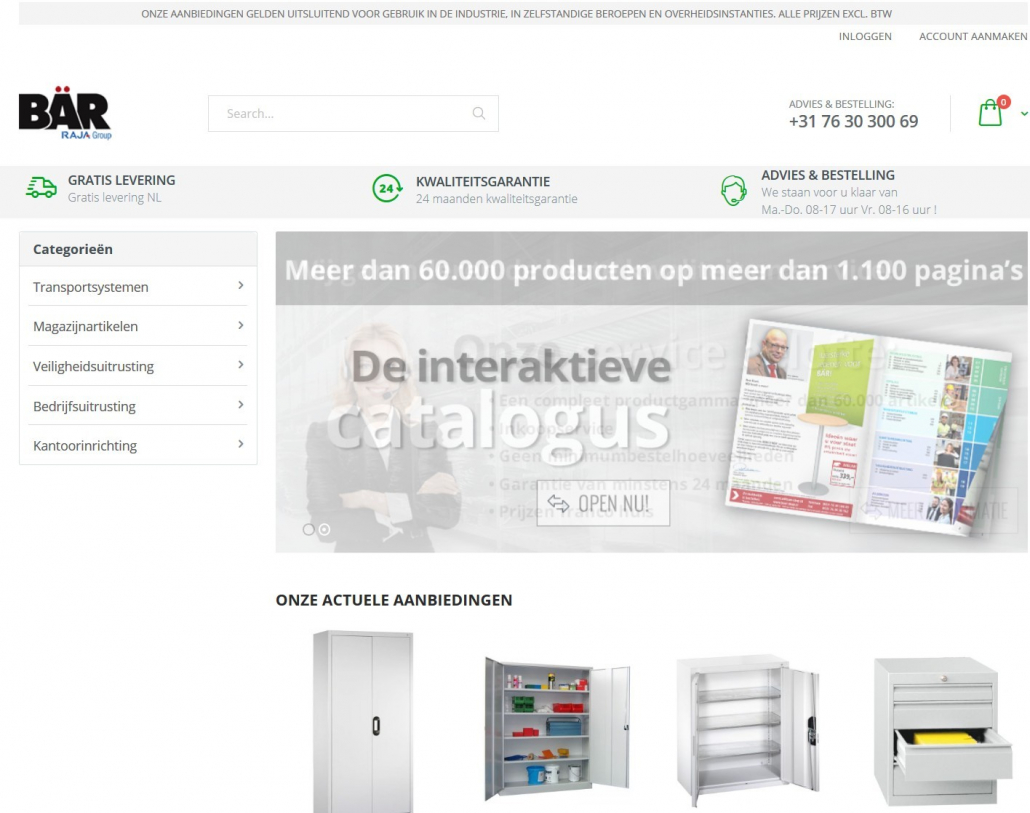Click the Account Aanmaken link
Screen dimensions: 1030x813
[973, 36]
